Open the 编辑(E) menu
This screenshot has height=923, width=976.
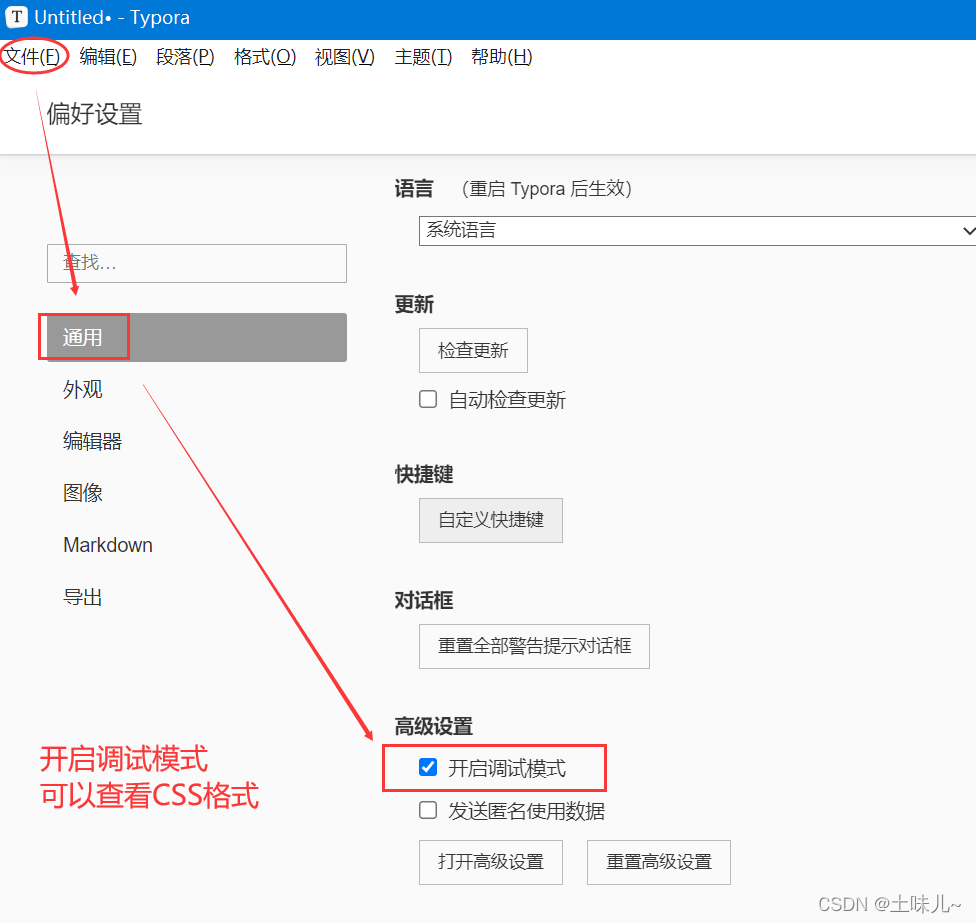coord(108,57)
